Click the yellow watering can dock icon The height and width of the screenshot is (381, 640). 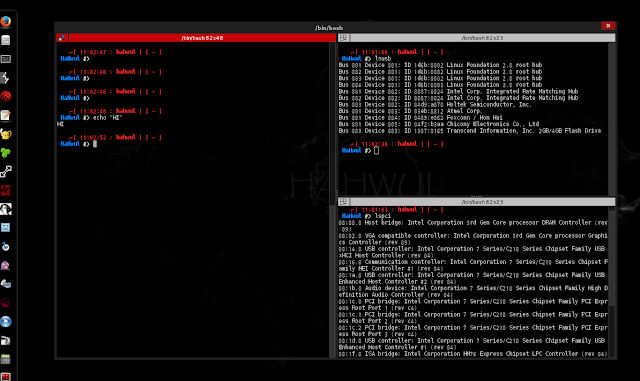pos(5,134)
